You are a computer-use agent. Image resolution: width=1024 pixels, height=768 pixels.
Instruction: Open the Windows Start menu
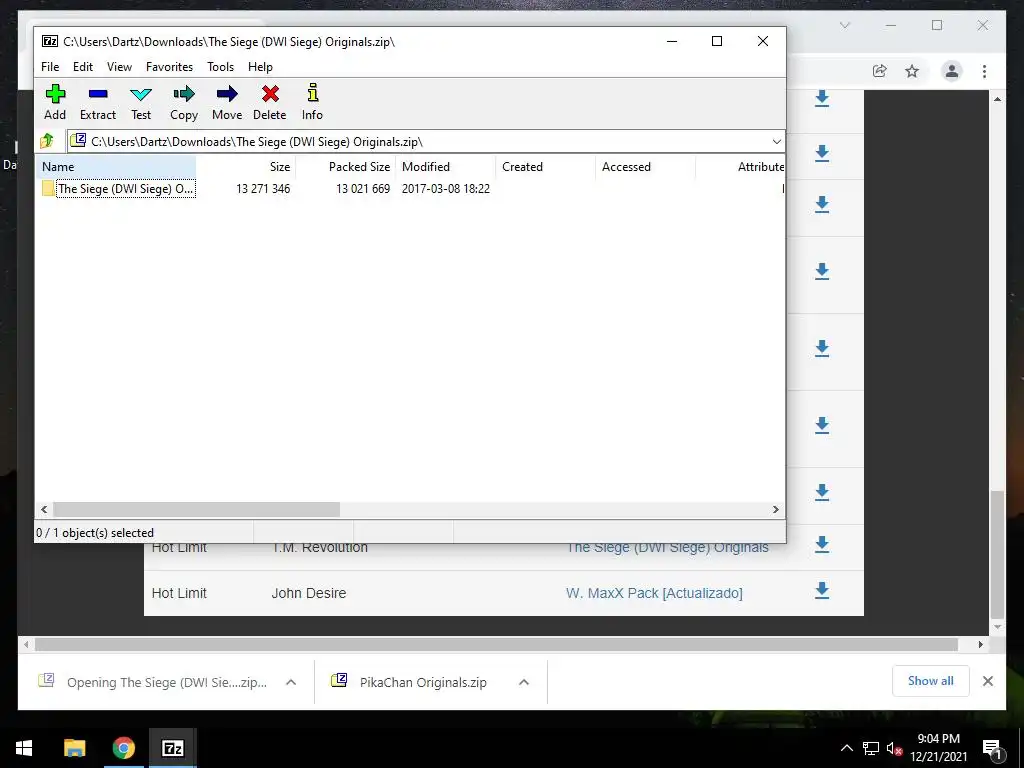point(24,748)
